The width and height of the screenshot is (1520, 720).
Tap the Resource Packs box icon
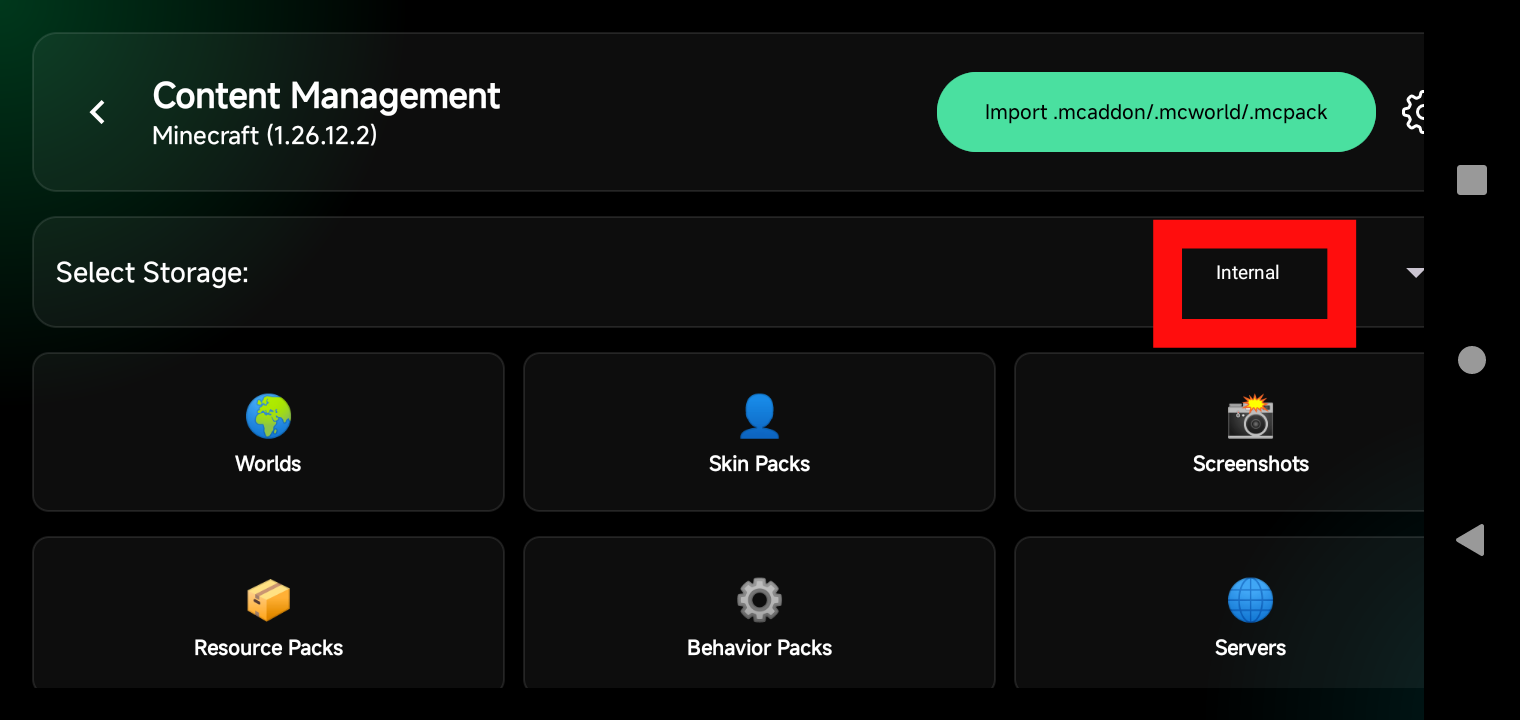pyautogui.click(x=268, y=600)
